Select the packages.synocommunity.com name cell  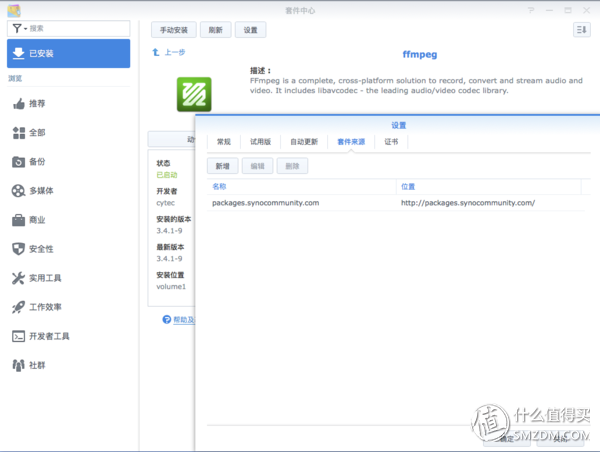[x=266, y=203]
